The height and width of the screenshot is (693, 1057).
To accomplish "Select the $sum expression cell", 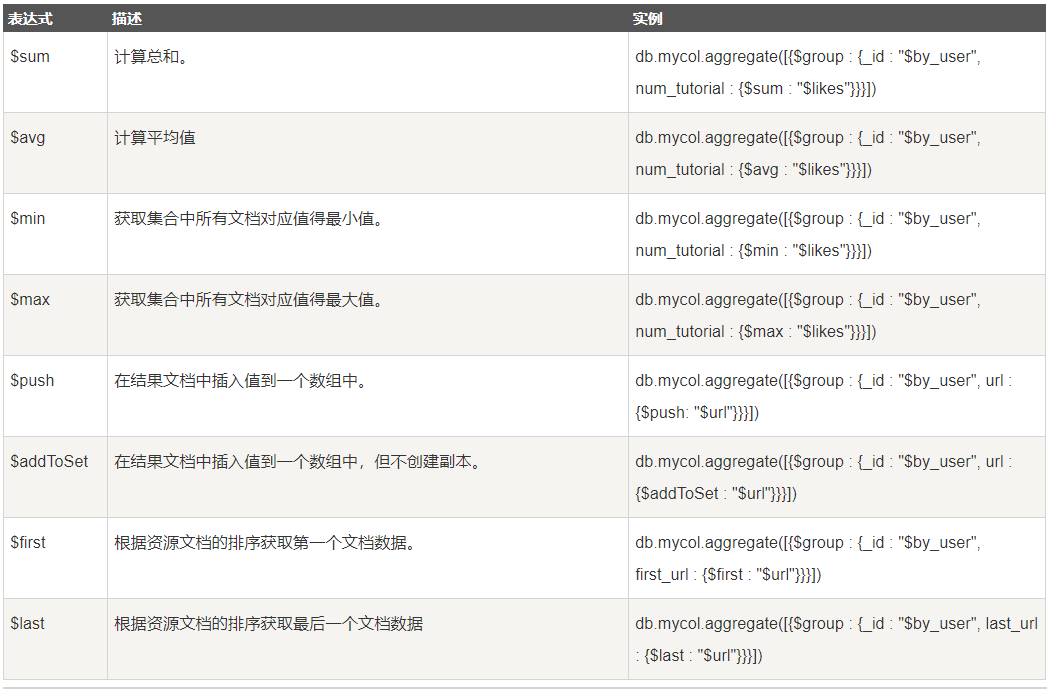I will point(55,72).
